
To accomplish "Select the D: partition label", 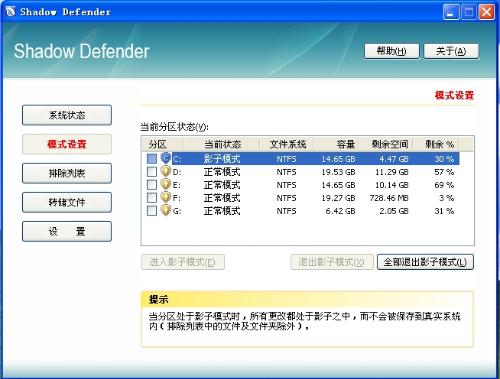I will tap(177, 172).
